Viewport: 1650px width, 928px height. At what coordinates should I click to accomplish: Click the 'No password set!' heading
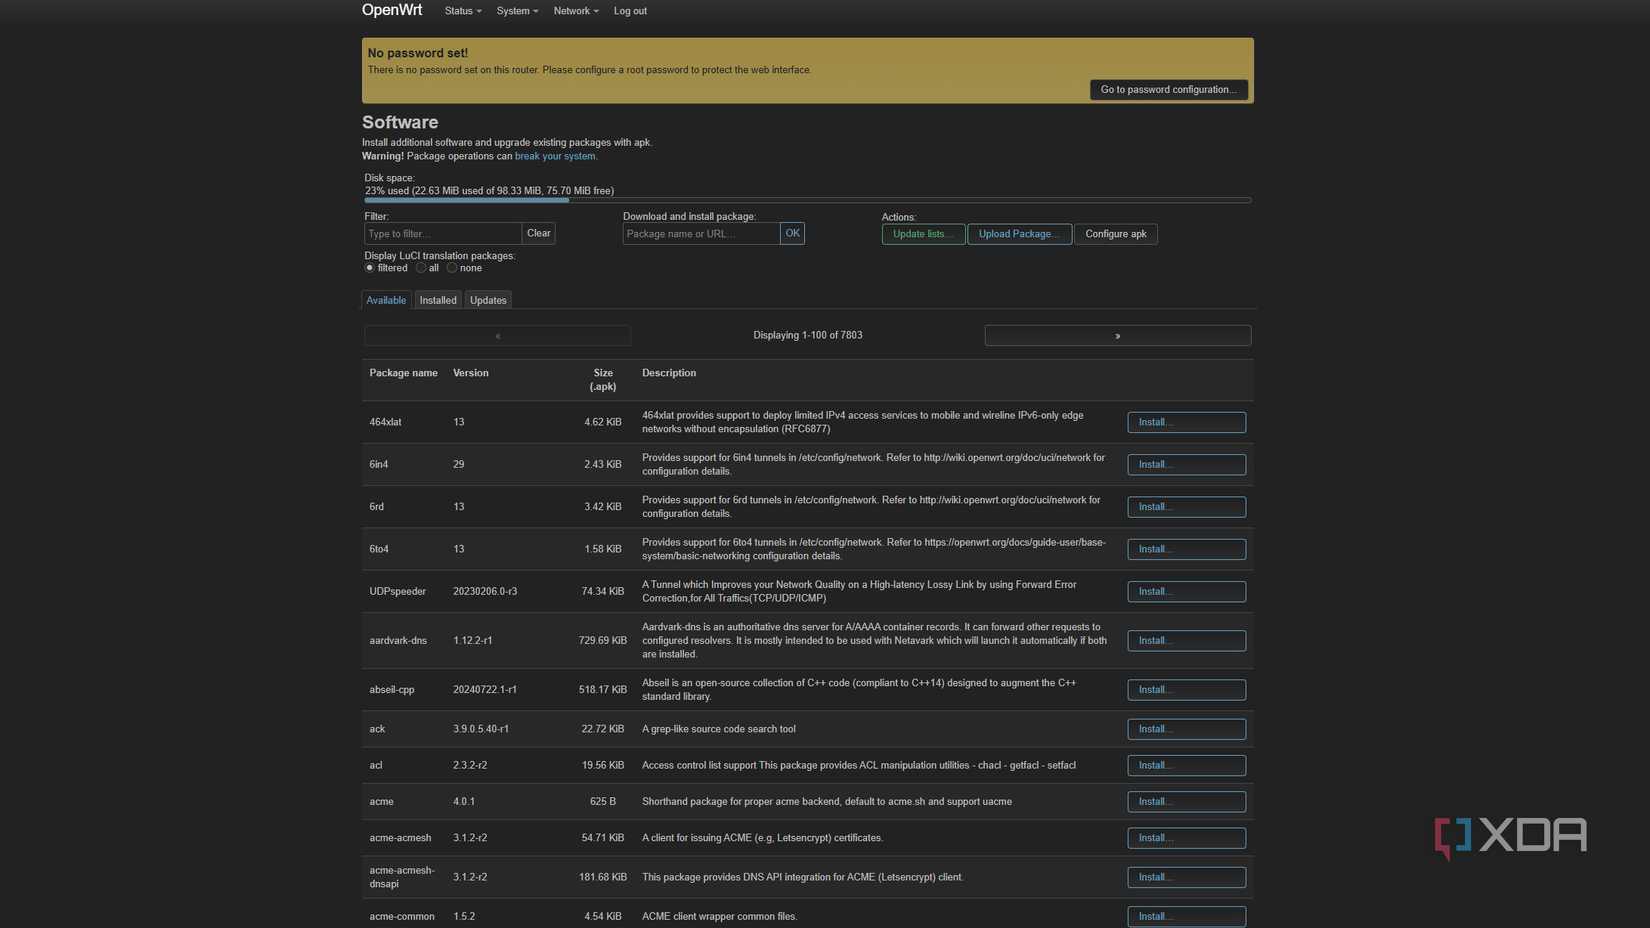(x=418, y=53)
